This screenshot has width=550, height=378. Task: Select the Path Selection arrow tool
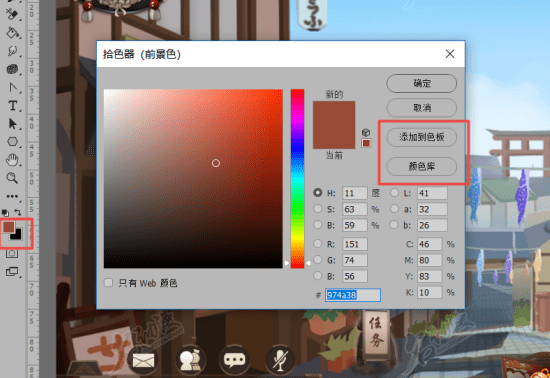[x=12, y=124]
